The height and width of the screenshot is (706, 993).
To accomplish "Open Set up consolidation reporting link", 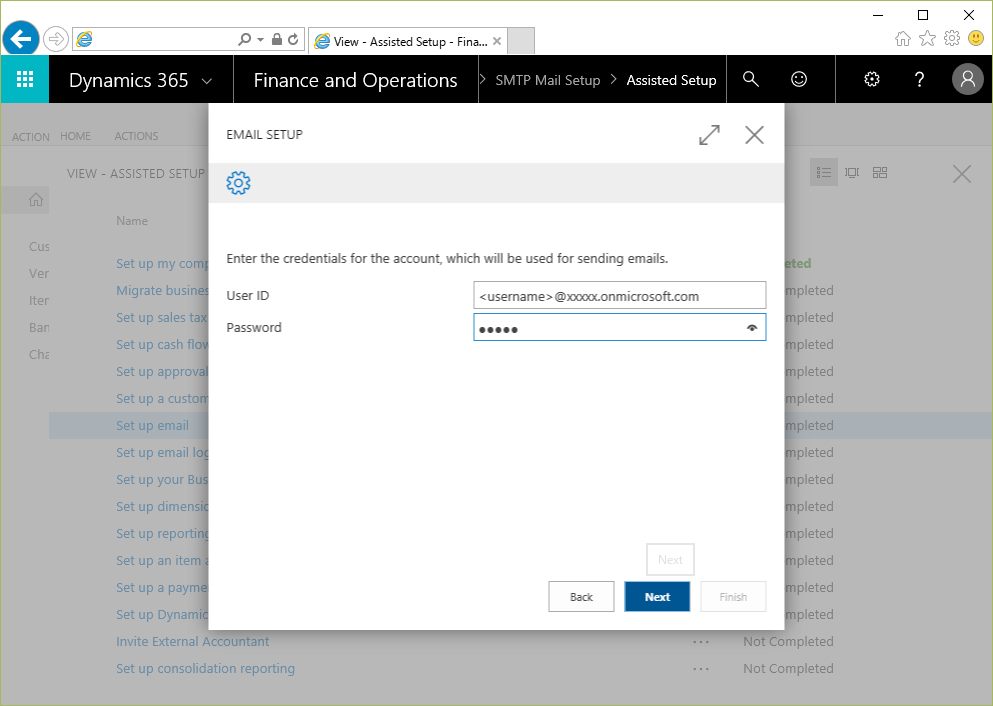I will (205, 669).
